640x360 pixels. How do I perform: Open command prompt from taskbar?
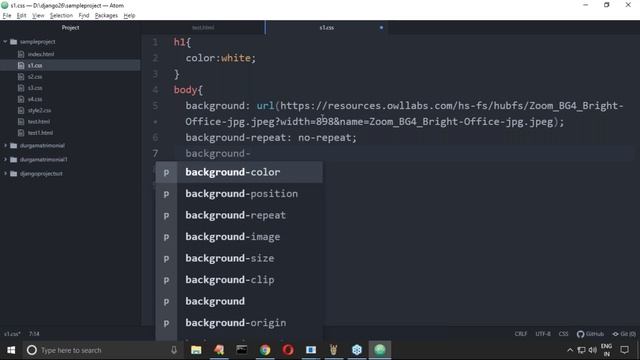[242, 350]
